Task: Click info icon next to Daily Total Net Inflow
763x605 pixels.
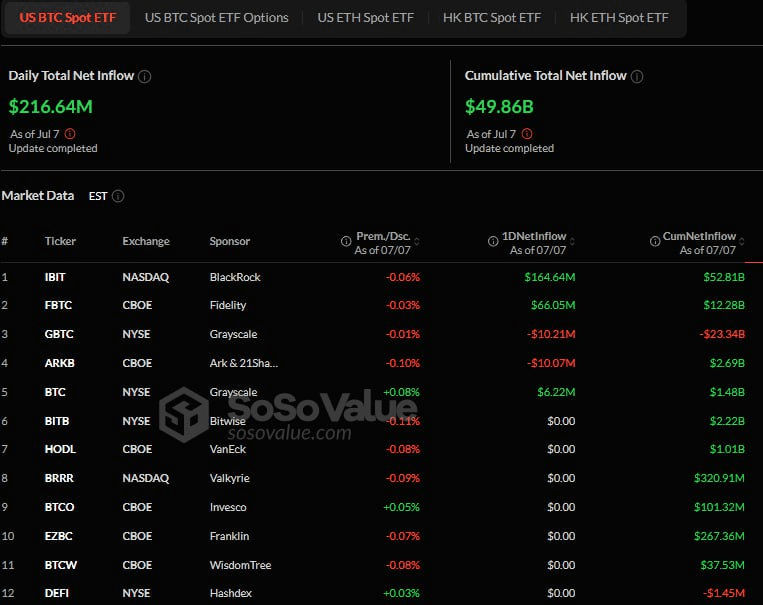Action: tap(145, 76)
